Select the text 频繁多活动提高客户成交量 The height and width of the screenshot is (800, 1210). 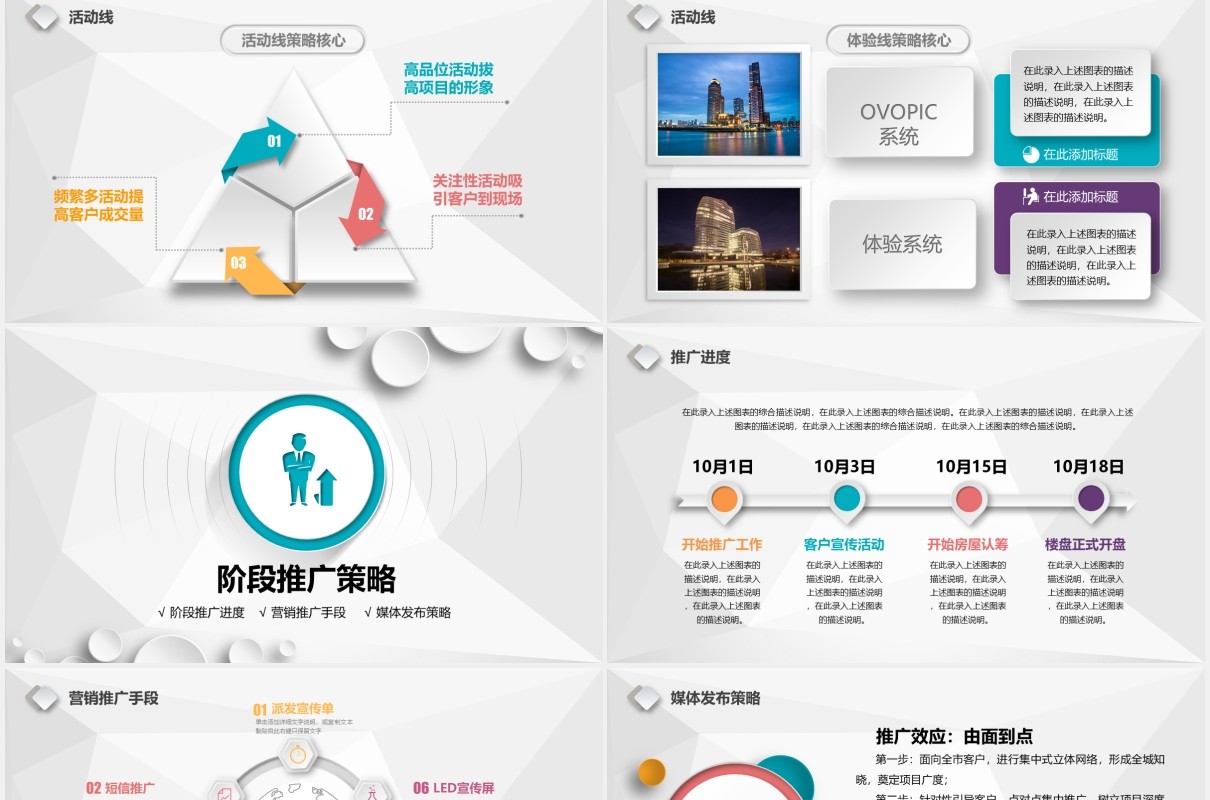pyautogui.click(x=98, y=206)
